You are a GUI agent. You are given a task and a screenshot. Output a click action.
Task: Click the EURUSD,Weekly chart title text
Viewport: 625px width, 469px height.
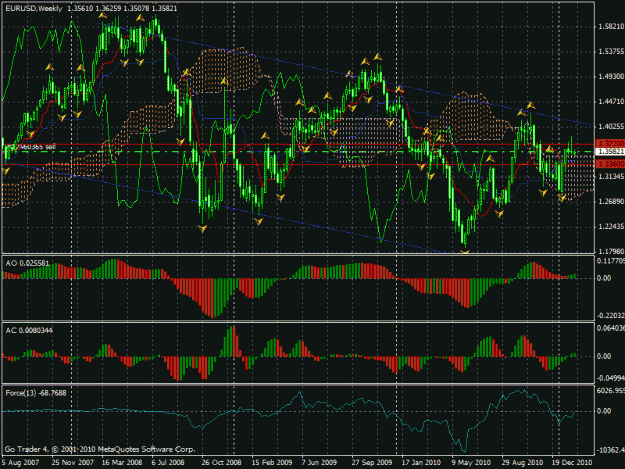(x=34, y=8)
